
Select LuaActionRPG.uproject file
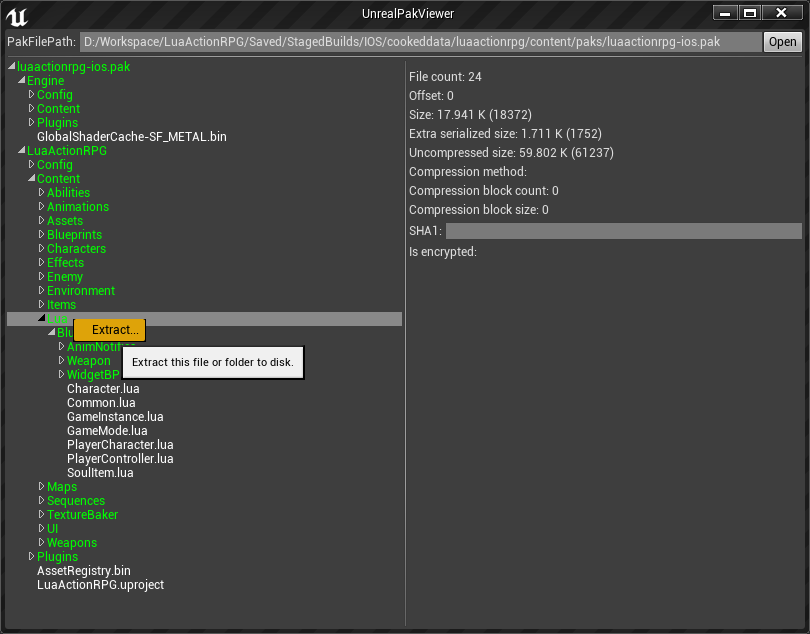tap(100, 584)
